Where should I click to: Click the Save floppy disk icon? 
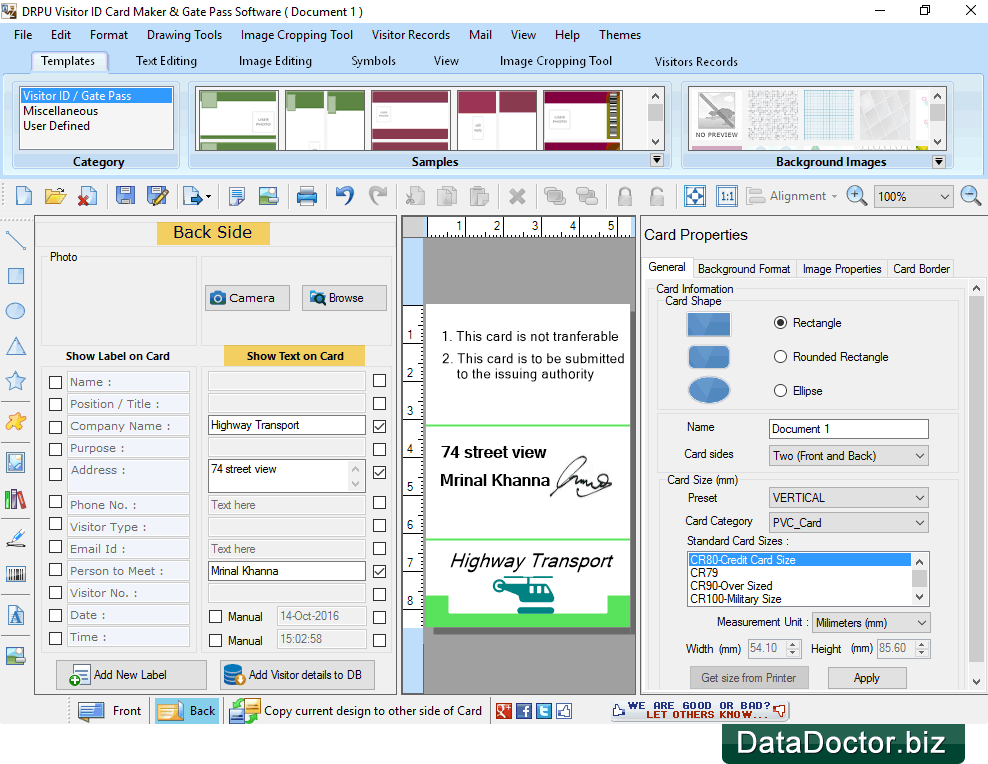125,196
